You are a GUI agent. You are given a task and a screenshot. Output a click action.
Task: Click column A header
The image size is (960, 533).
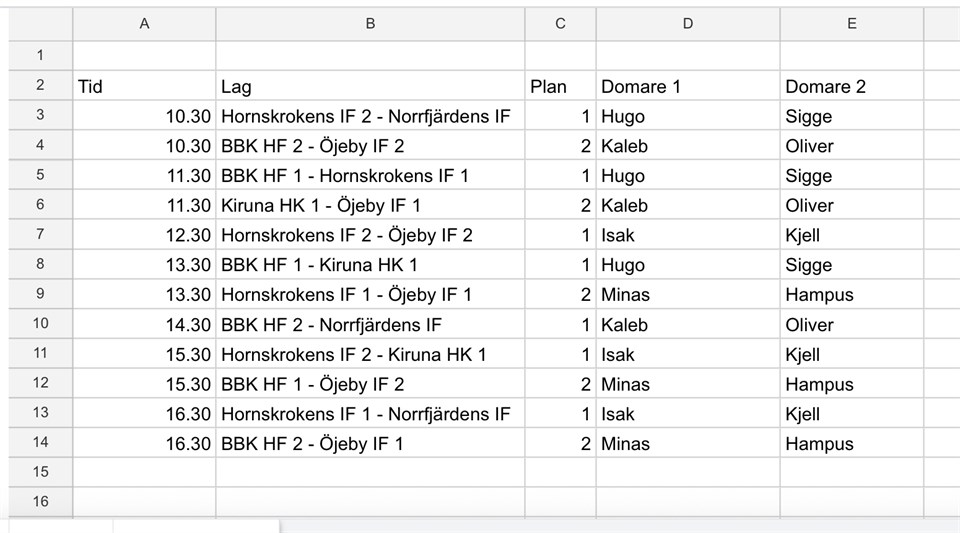(x=144, y=24)
